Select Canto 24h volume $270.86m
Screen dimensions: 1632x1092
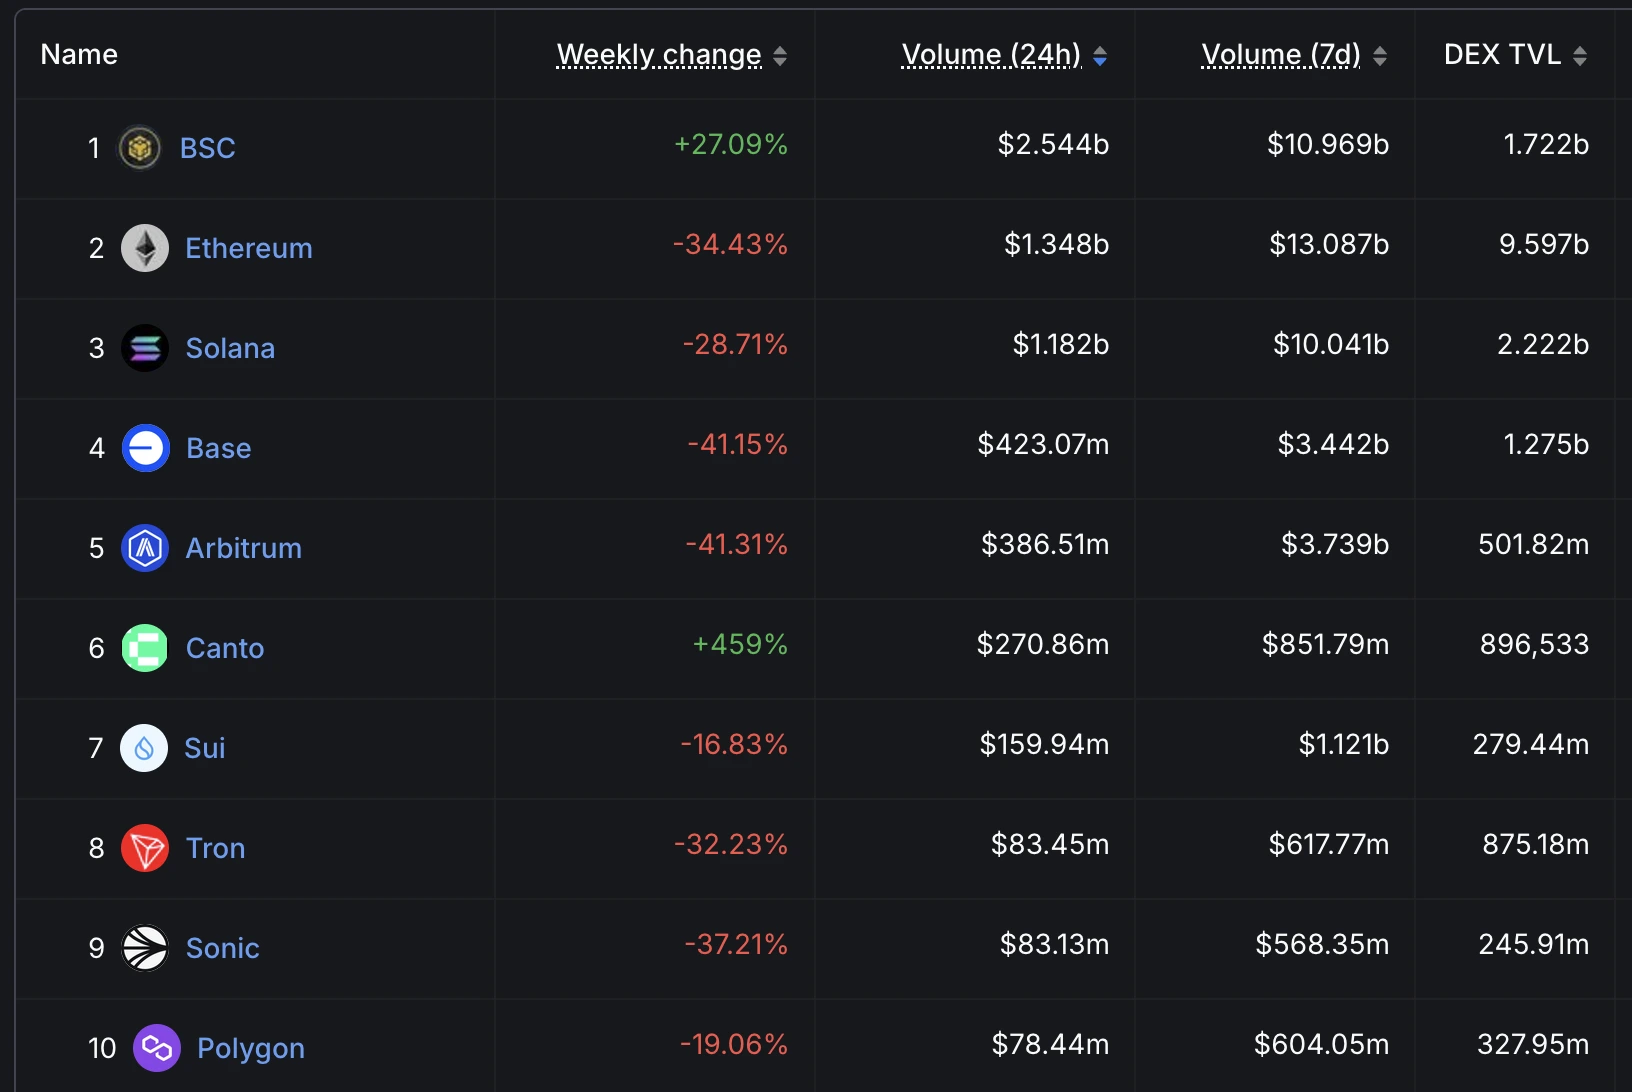click(x=1043, y=644)
